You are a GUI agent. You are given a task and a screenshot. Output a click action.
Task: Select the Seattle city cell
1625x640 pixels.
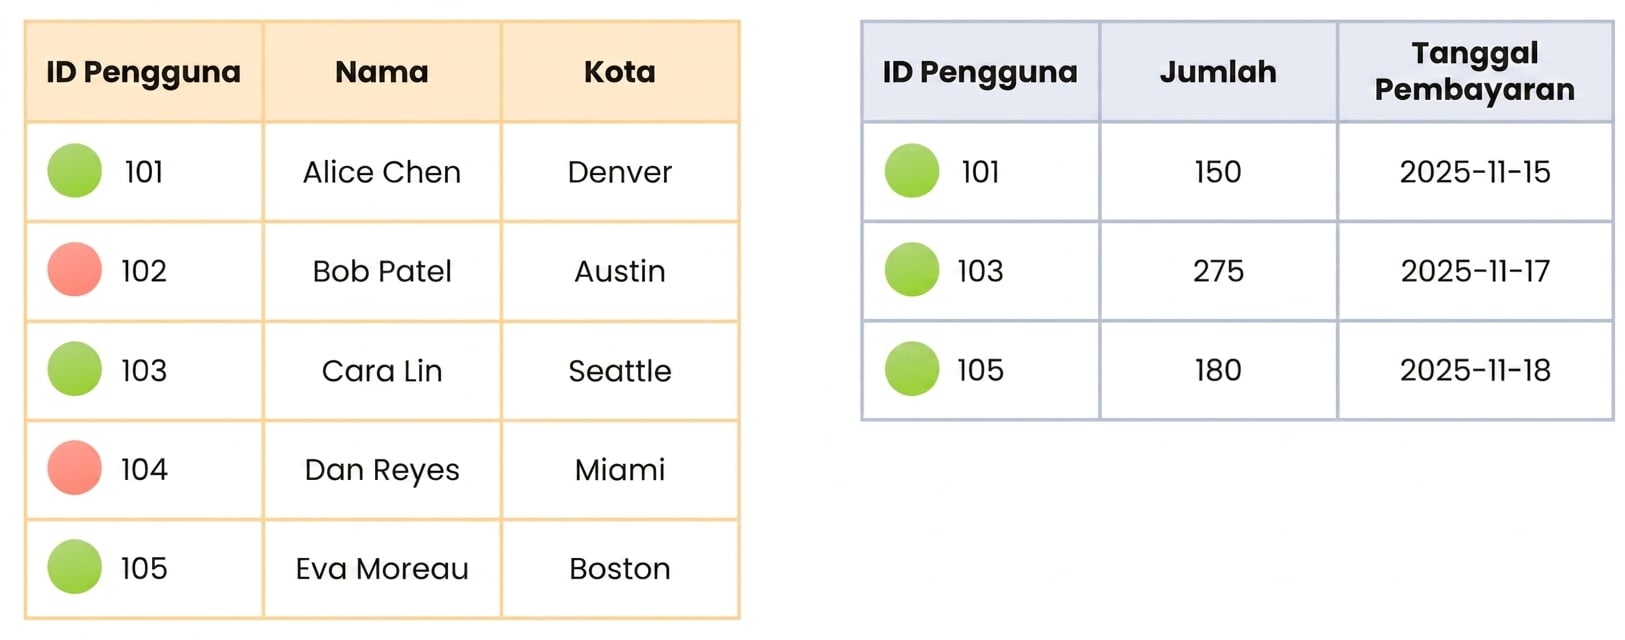click(x=620, y=370)
